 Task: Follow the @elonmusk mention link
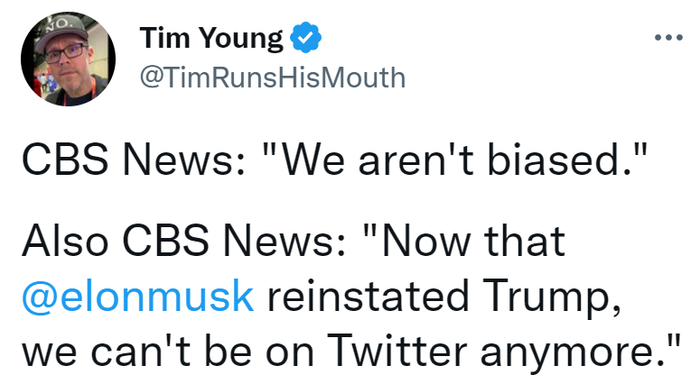138,297
